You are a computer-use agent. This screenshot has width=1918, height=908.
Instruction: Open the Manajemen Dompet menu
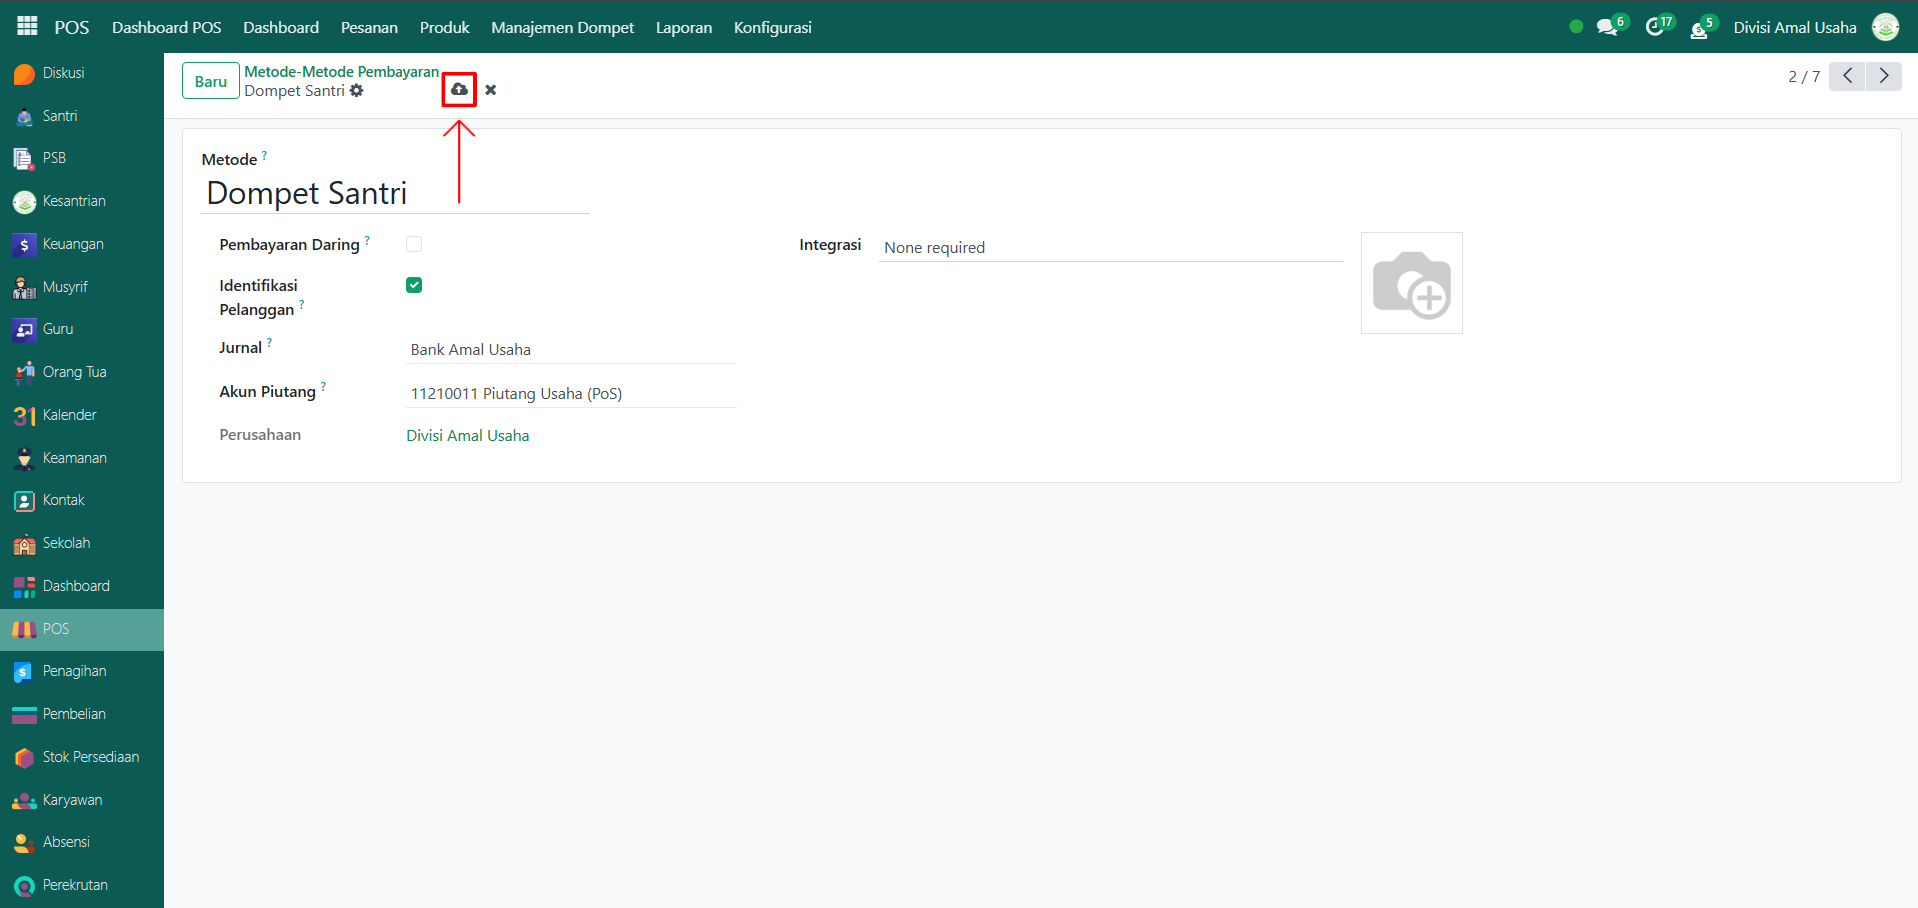pos(562,27)
